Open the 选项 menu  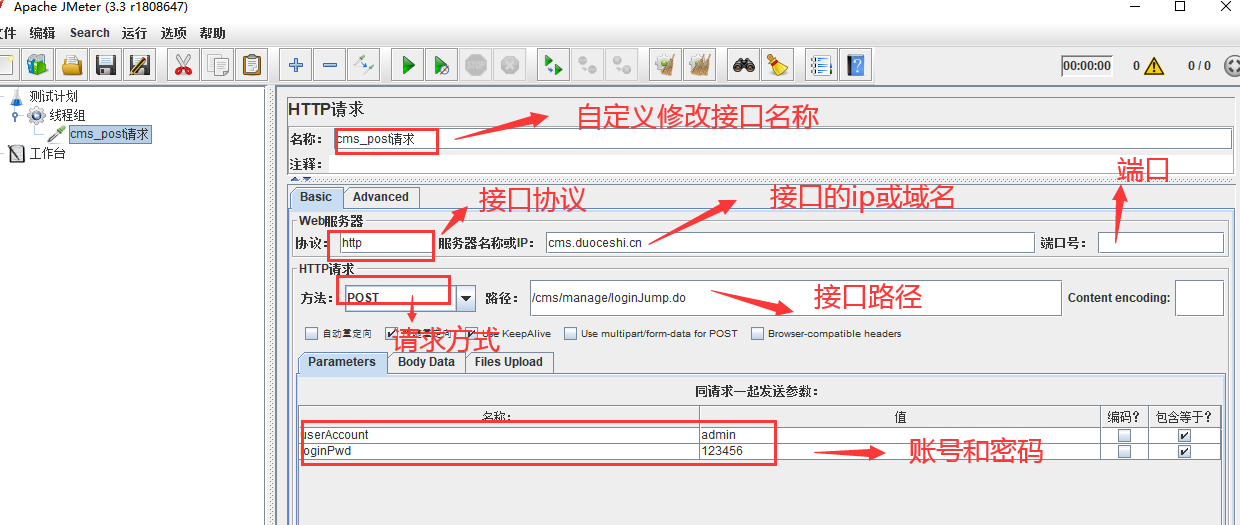174,33
